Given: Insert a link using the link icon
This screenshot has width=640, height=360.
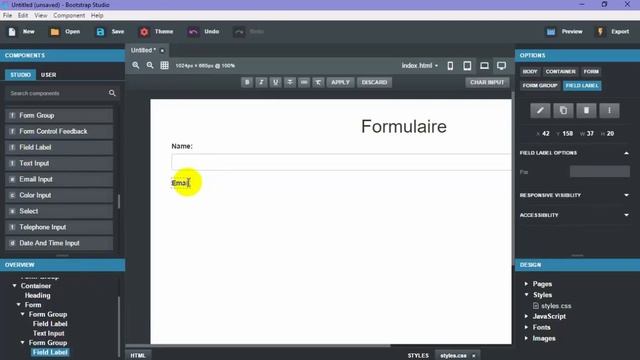Looking at the screenshot, I should coord(304,82).
